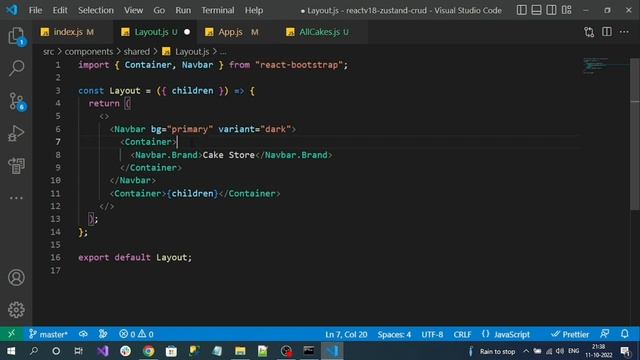Open the Terminal menu
The width and height of the screenshot is (640, 360).
pos(218,10)
